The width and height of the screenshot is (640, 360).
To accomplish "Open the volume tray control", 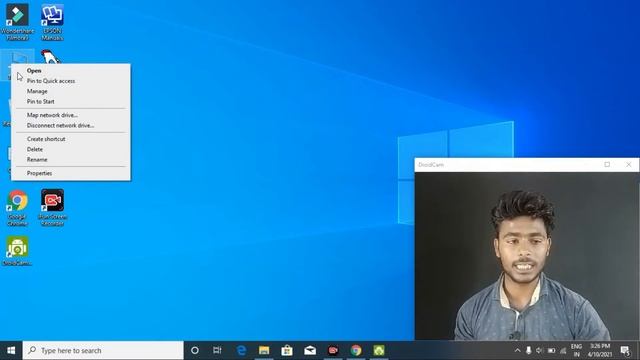I will pos(540,350).
